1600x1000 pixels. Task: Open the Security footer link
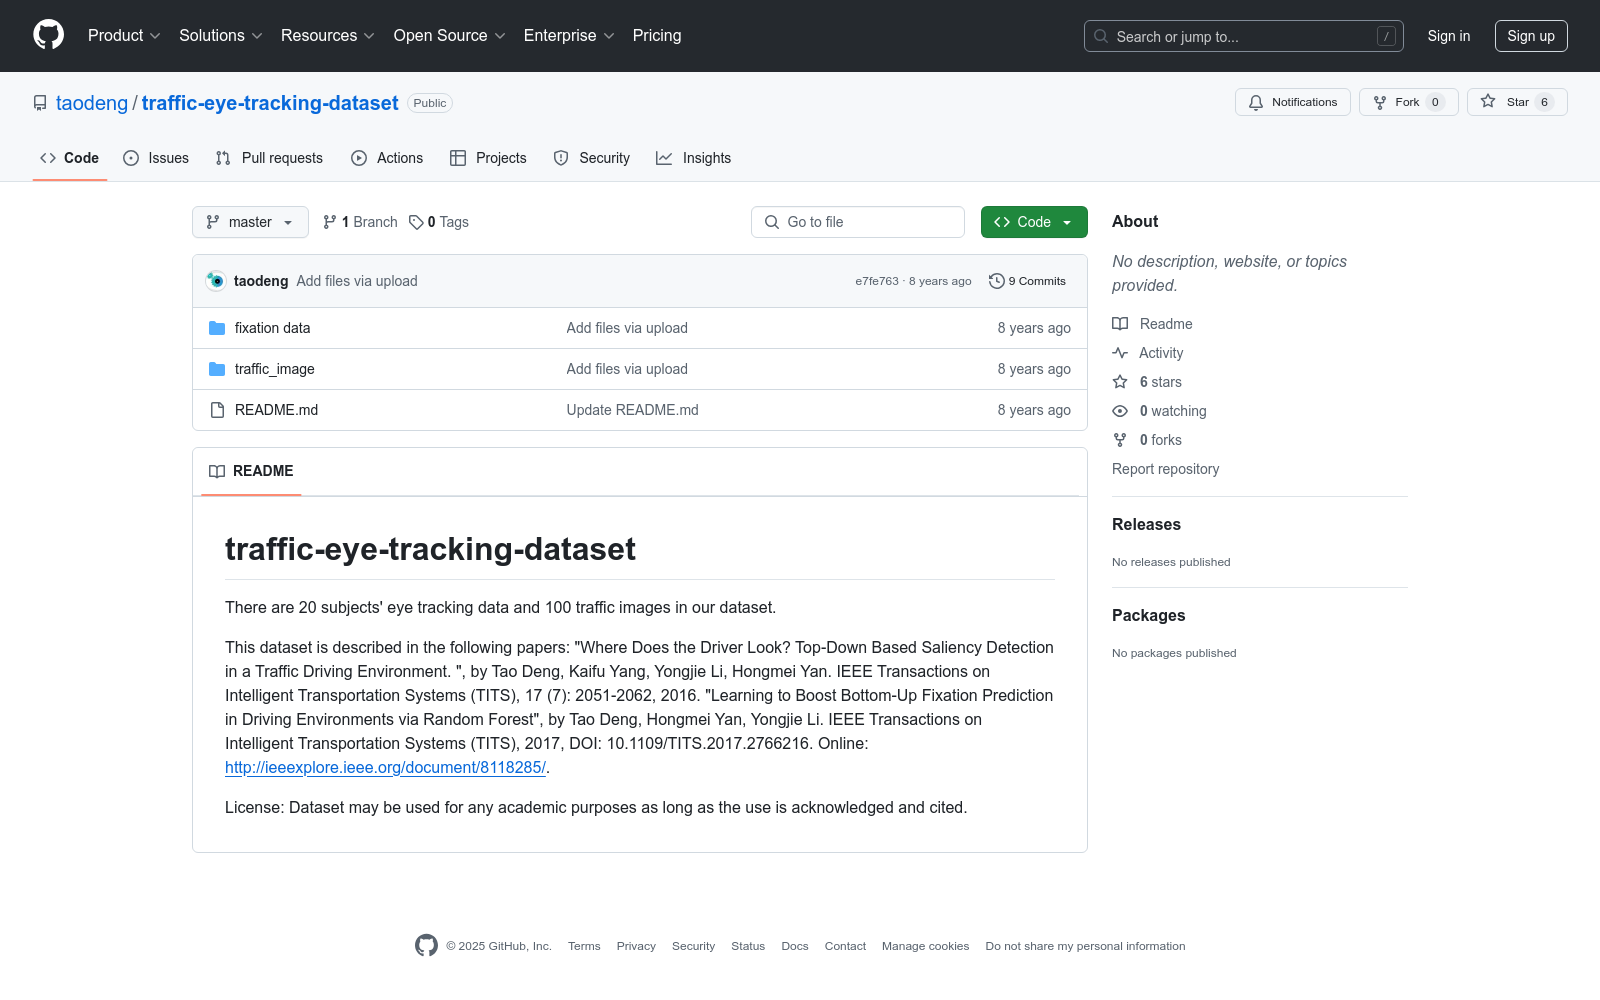coord(693,946)
